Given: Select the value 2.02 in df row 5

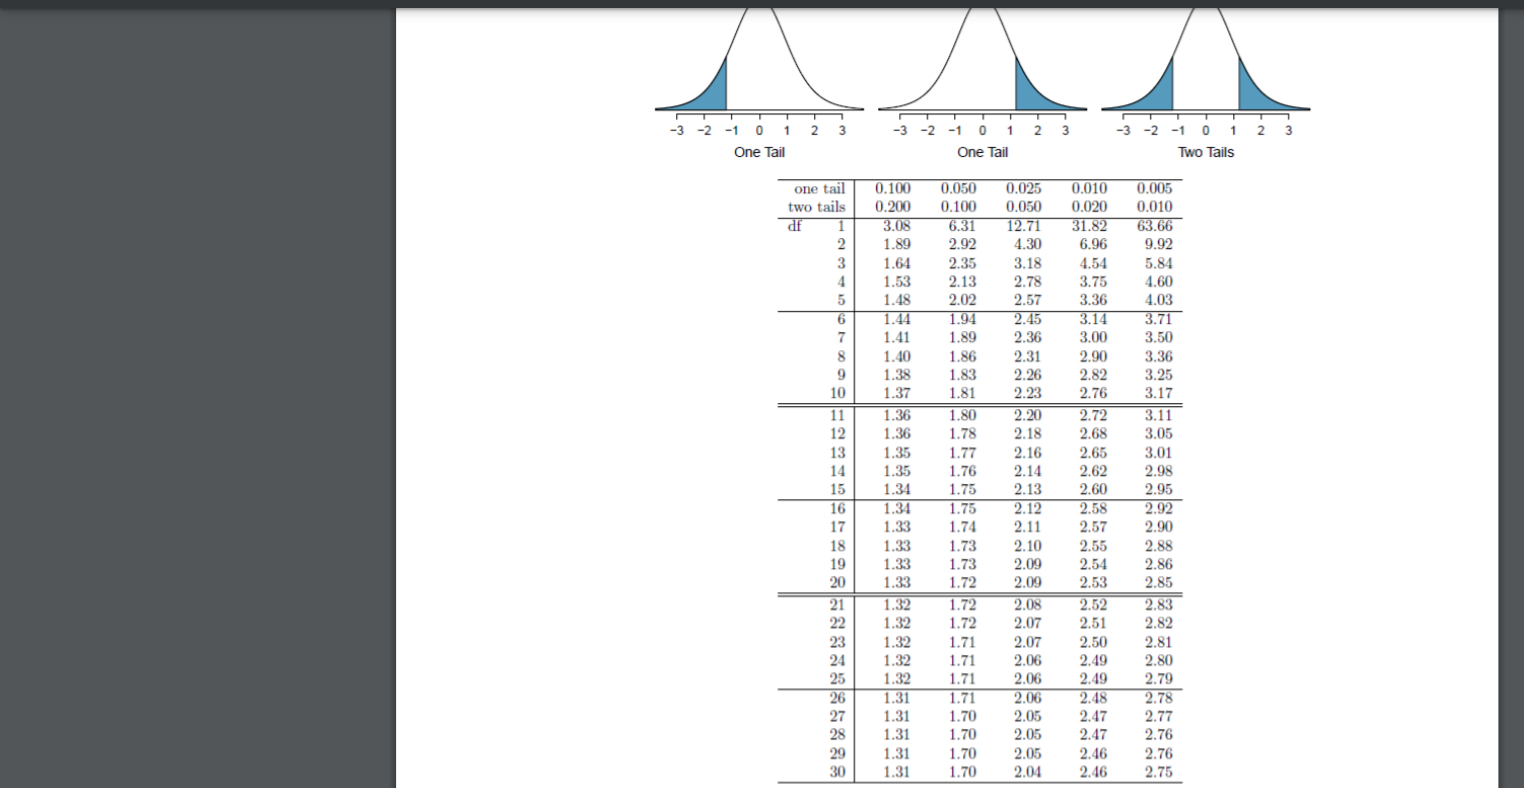Looking at the screenshot, I should [x=962, y=300].
